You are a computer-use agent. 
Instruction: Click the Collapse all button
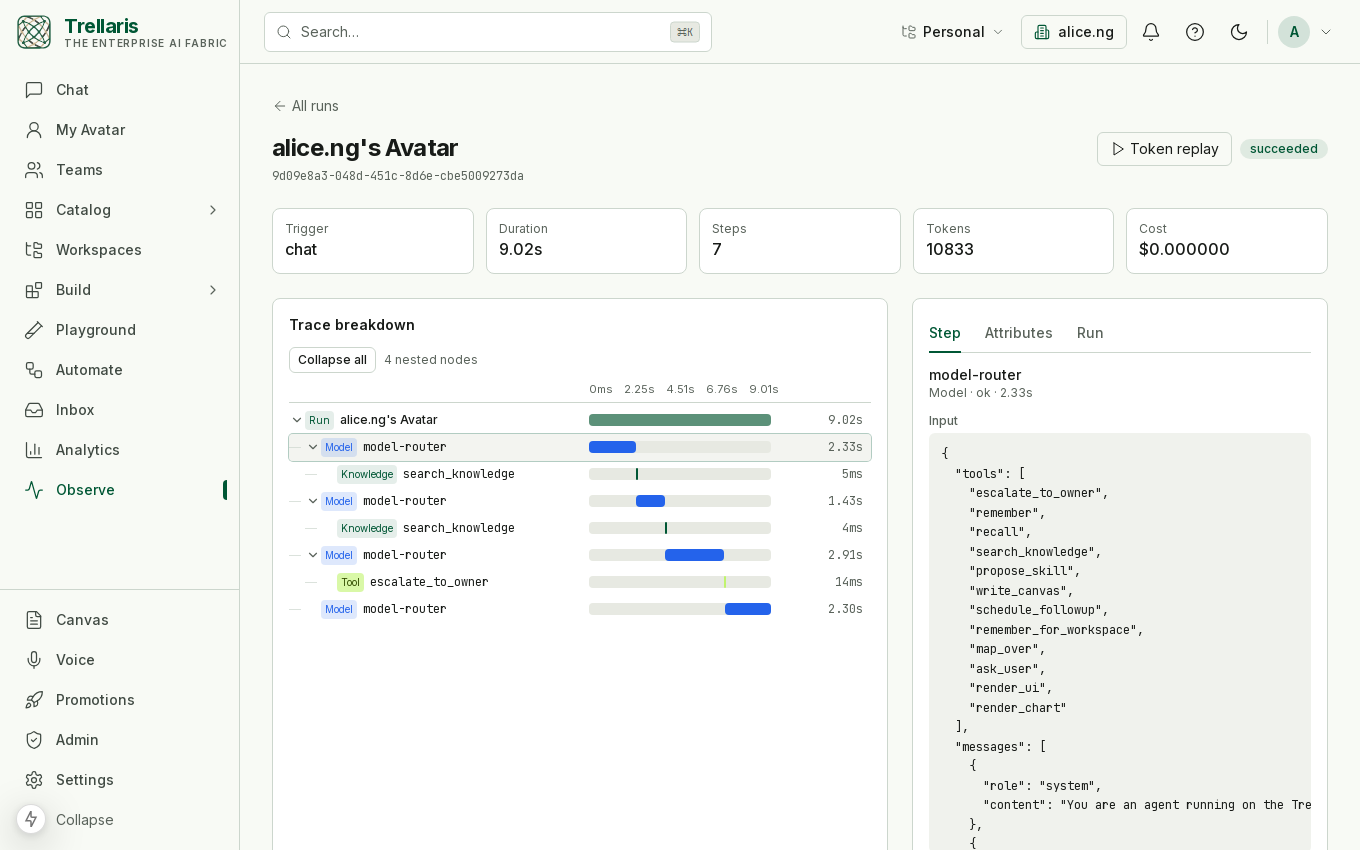pyautogui.click(x=332, y=360)
